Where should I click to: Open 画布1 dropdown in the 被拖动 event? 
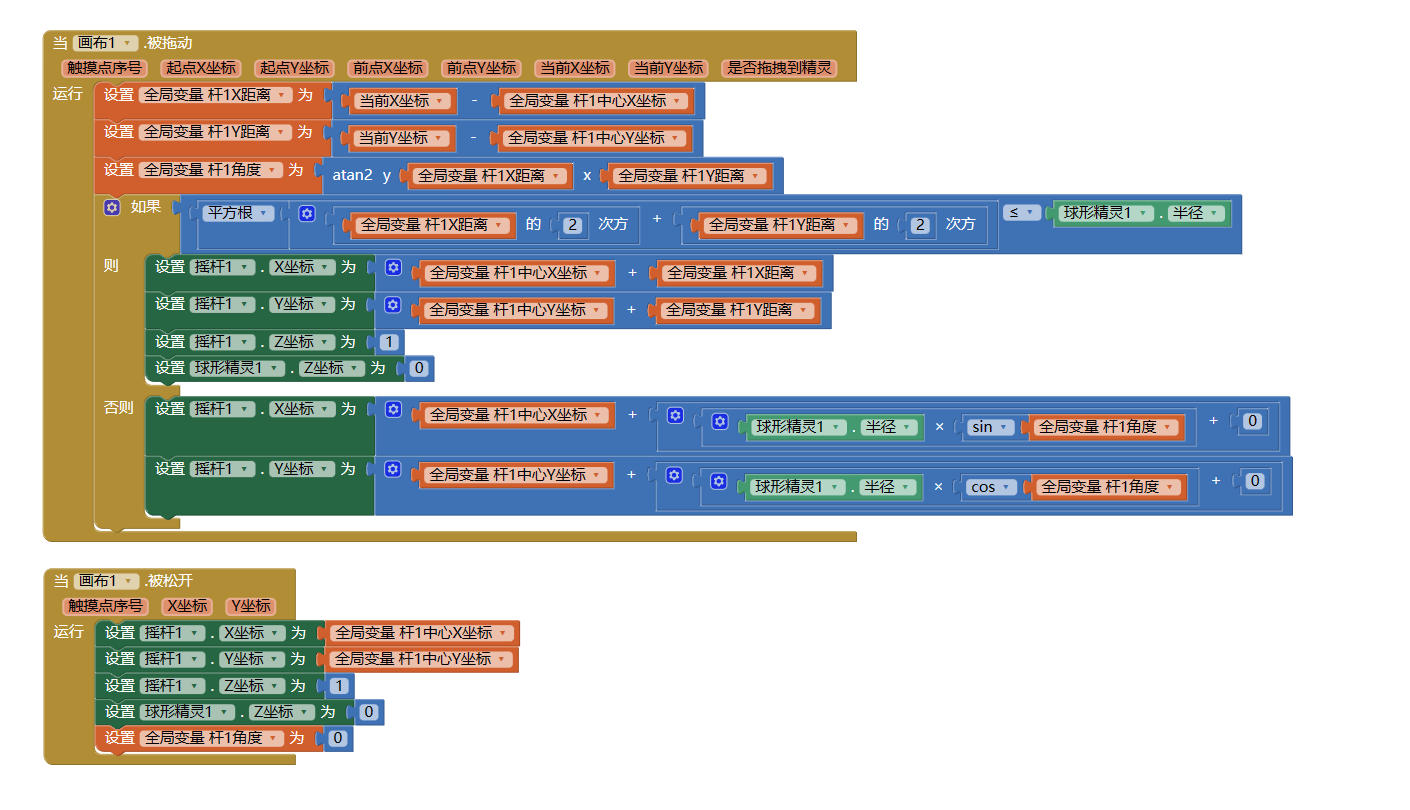point(105,43)
